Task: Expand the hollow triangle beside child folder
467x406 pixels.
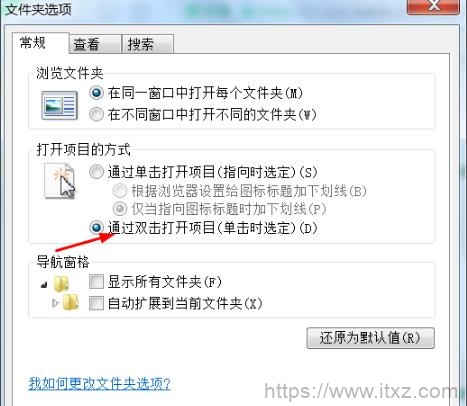Action: click(55, 303)
